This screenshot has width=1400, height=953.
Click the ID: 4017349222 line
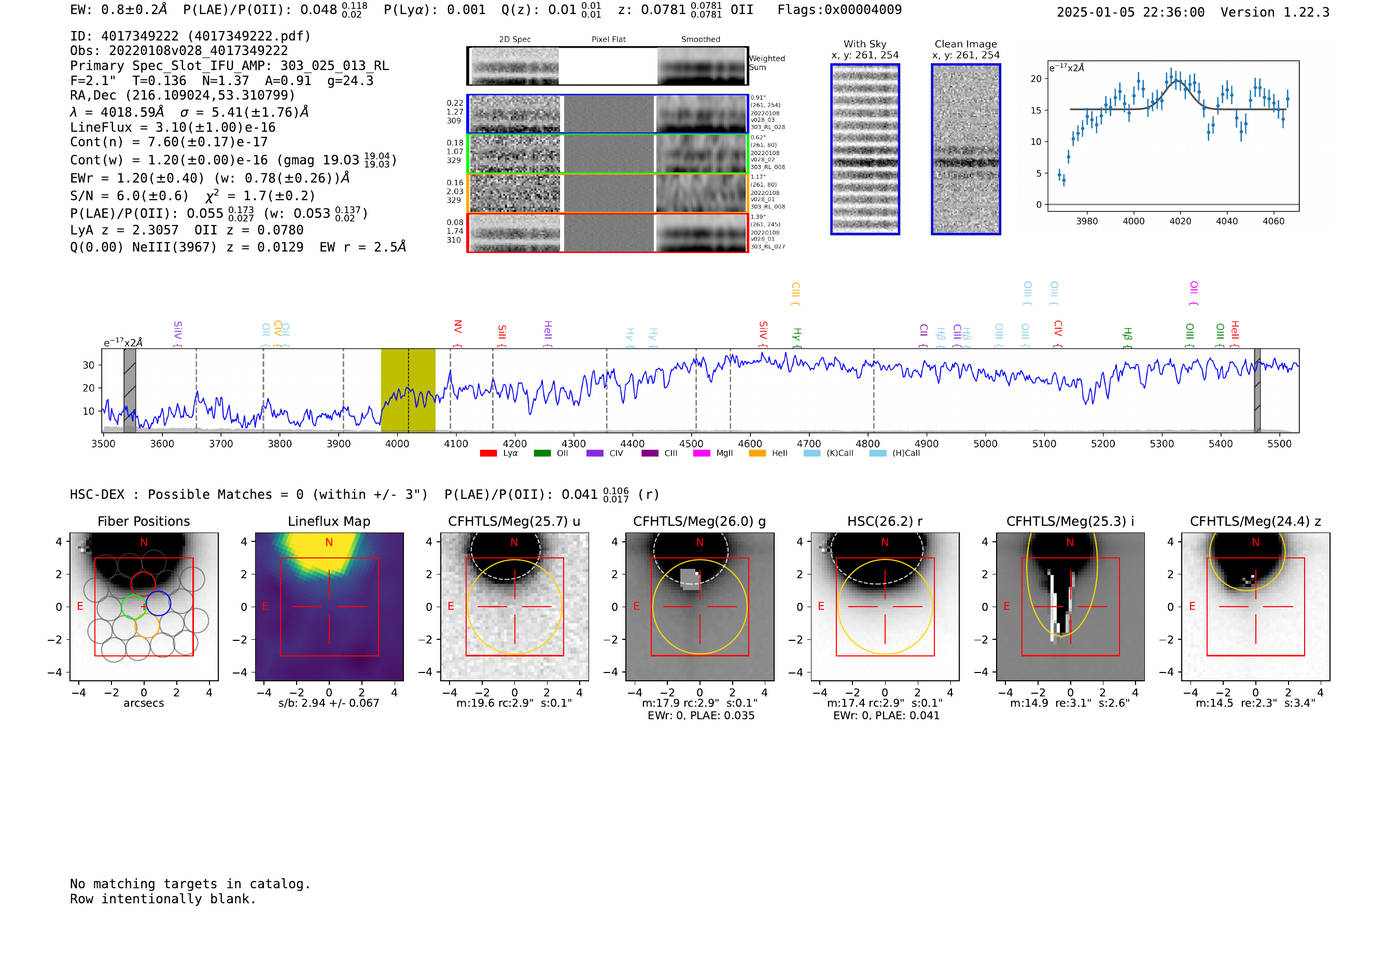(x=190, y=36)
